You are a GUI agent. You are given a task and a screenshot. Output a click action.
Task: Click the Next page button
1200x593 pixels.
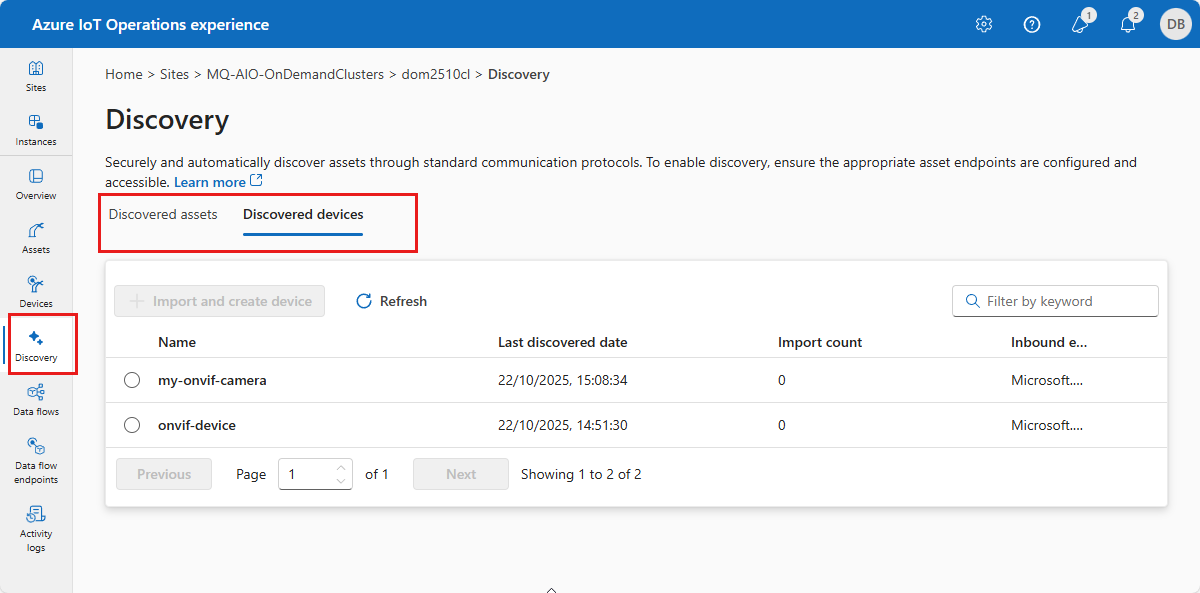(x=461, y=474)
